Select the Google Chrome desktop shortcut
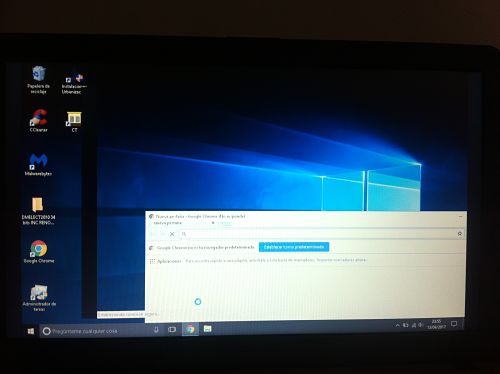 pyautogui.click(x=39, y=252)
